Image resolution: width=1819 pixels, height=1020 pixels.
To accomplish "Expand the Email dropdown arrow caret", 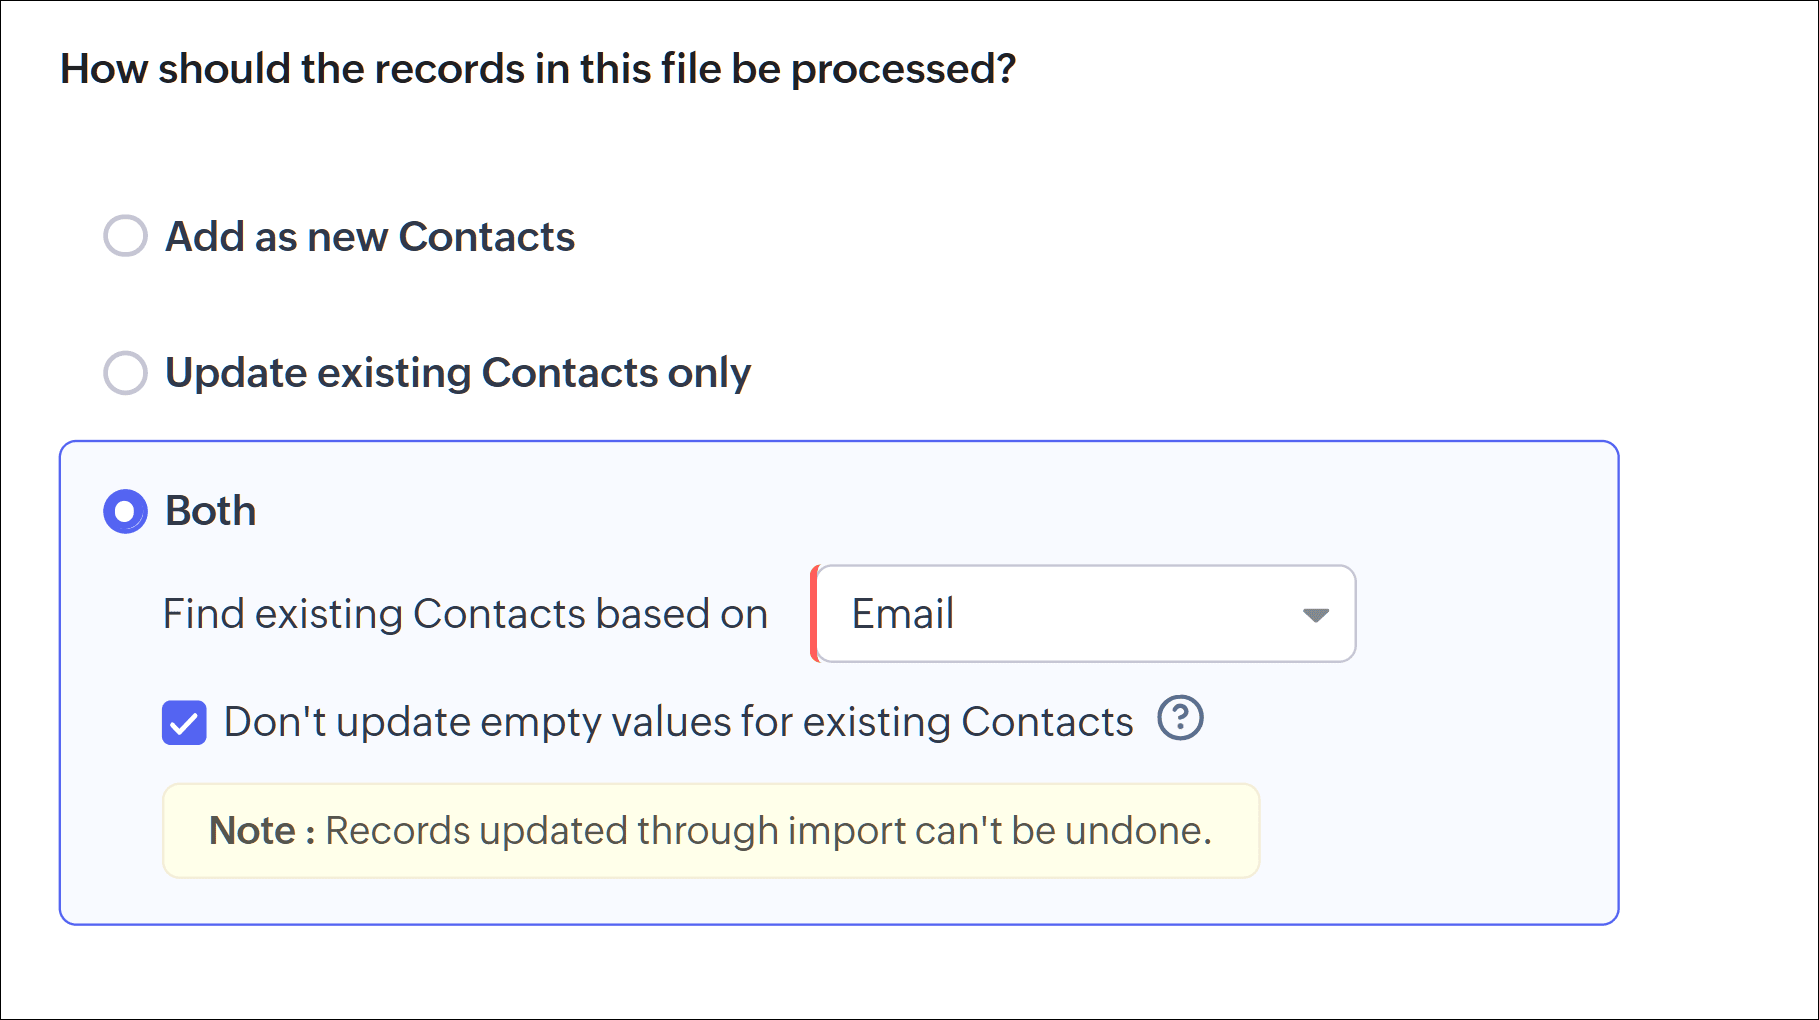I will coord(1315,614).
